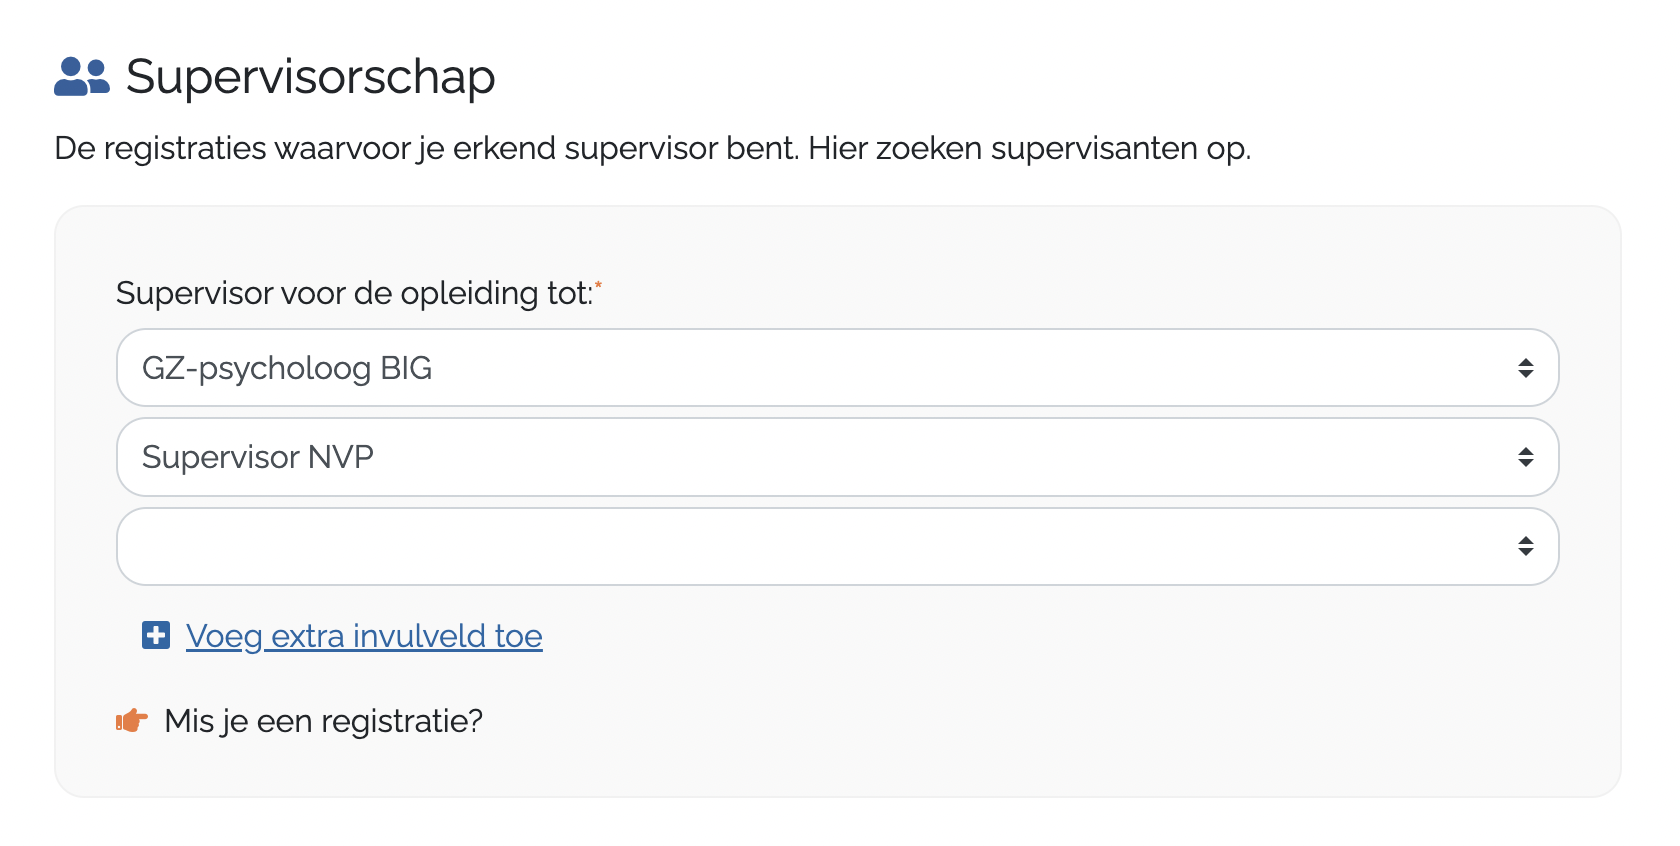1680x846 pixels.
Task: Click the 'Voeg extra invulveld toe' link
Action: [364, 636]
